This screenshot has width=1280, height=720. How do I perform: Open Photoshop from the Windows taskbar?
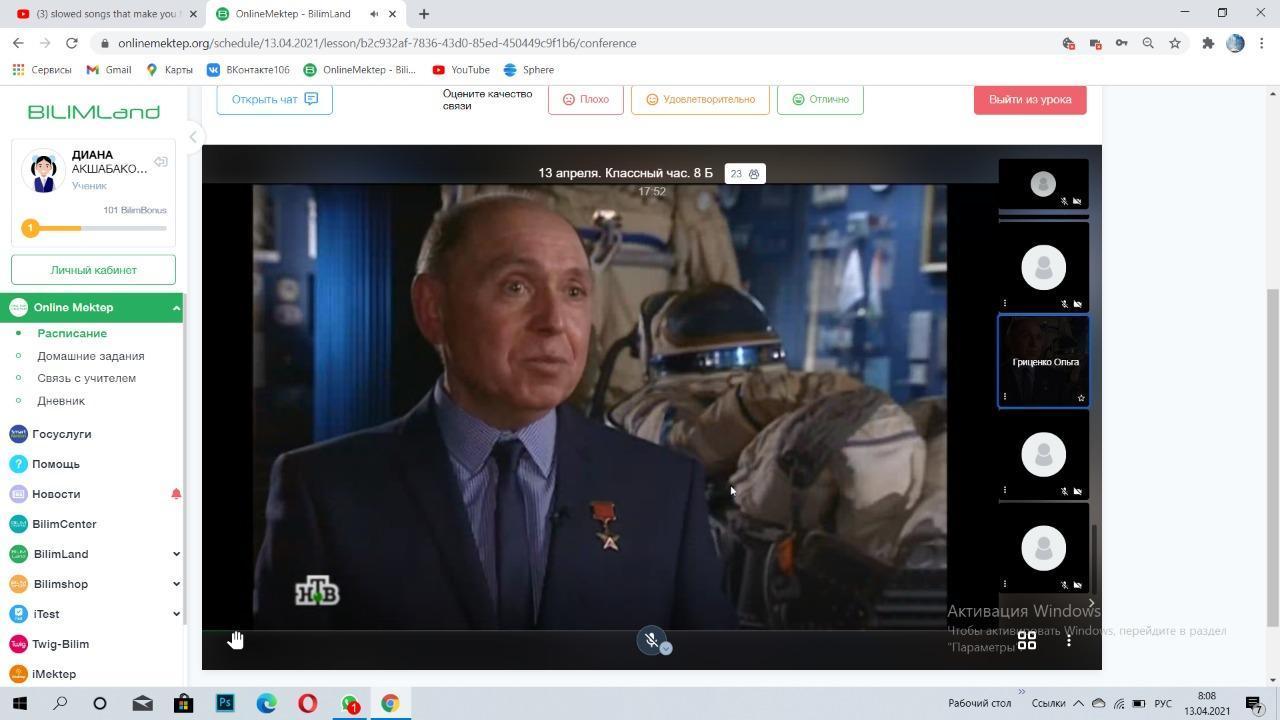tap(225, 703)
